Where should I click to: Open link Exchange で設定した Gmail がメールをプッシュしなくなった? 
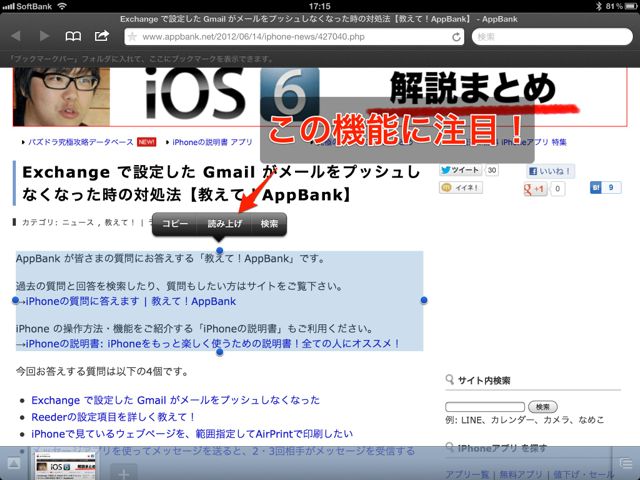(x=176, y=400)
